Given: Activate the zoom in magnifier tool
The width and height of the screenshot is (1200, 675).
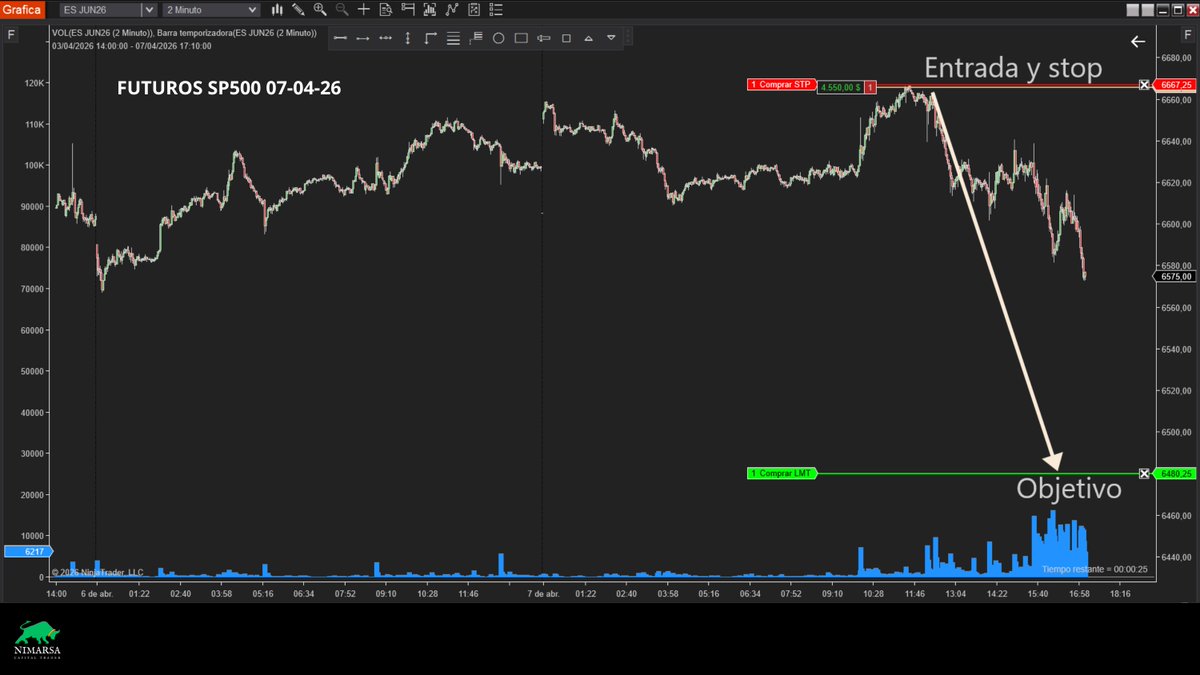Looking at the screenshot, I should (320, 10).
